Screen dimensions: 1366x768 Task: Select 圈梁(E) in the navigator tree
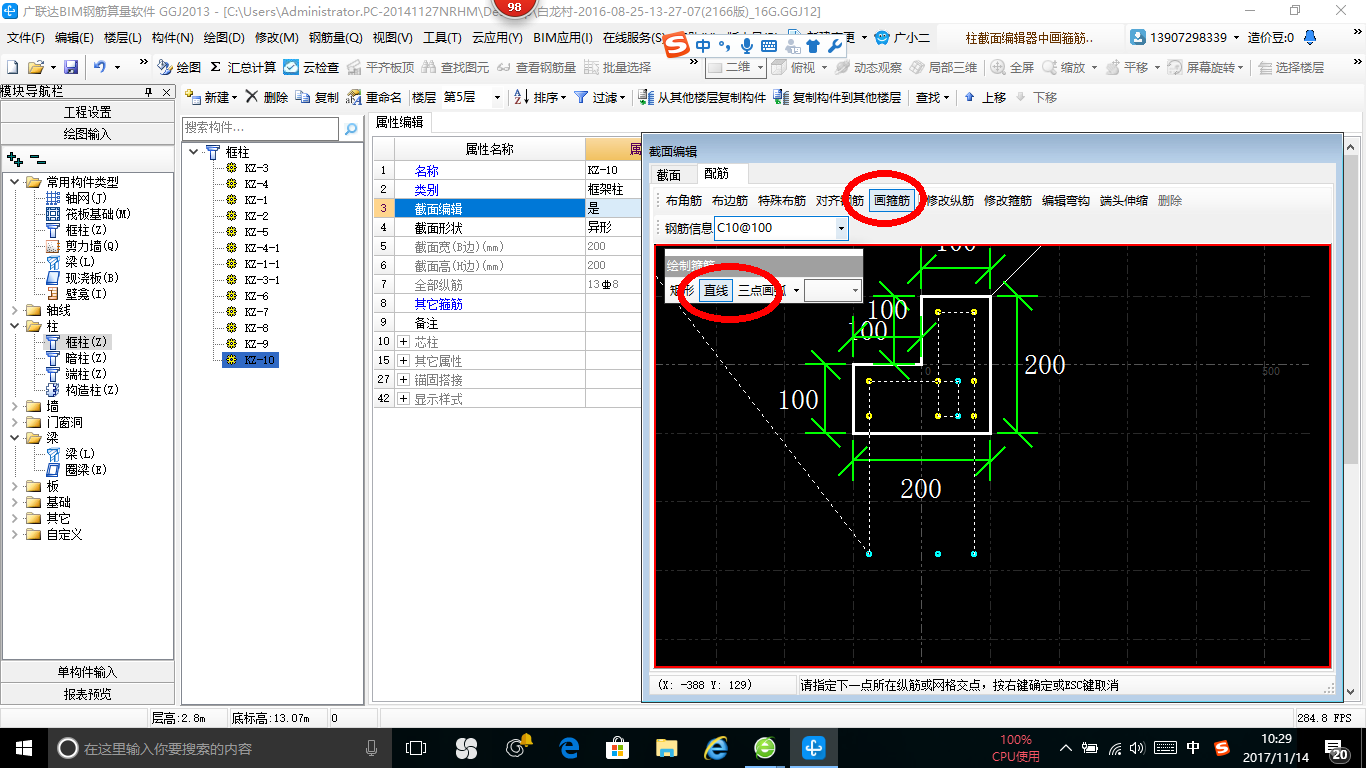[x=75, y=470]
